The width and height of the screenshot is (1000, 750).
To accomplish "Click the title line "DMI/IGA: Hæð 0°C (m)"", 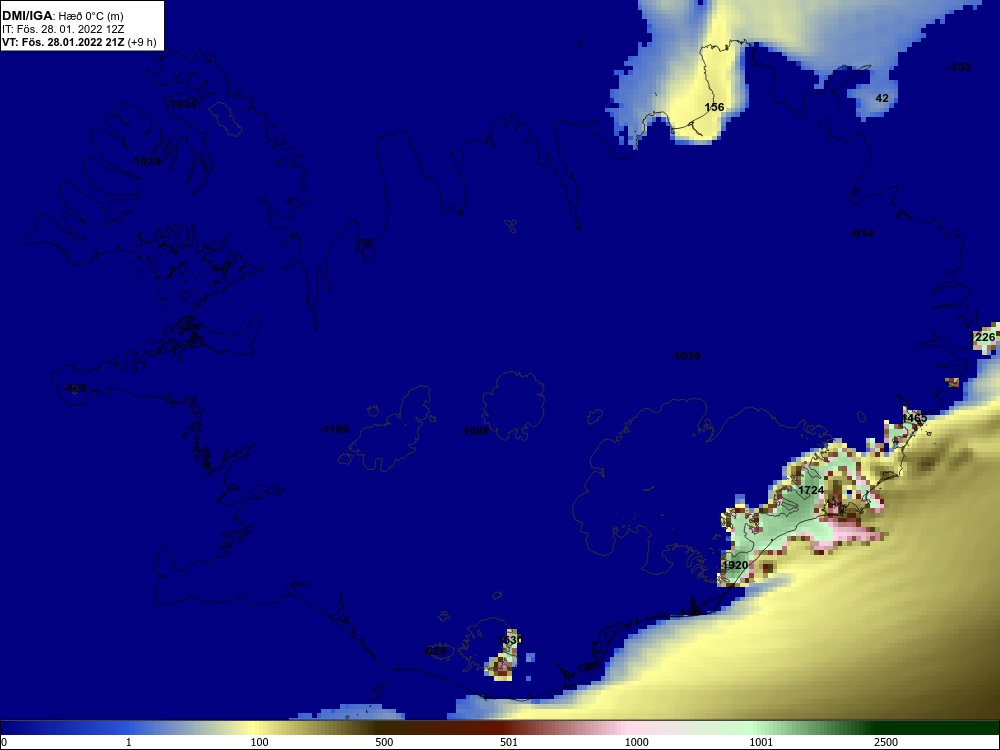I will [x=63, y=16].
